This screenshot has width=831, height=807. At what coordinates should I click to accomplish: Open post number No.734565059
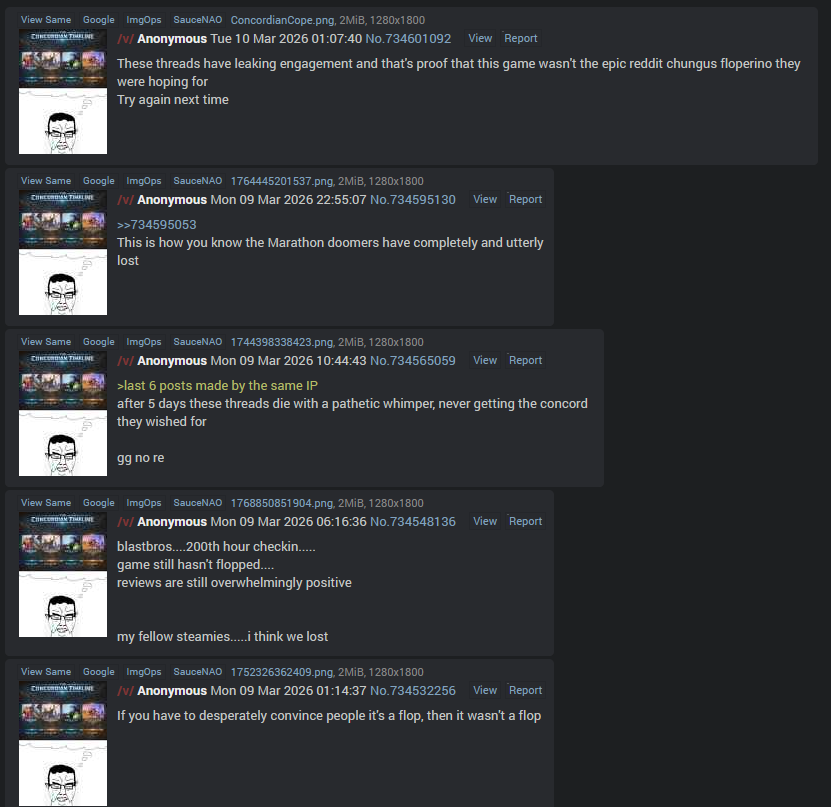tap(413, 361)
